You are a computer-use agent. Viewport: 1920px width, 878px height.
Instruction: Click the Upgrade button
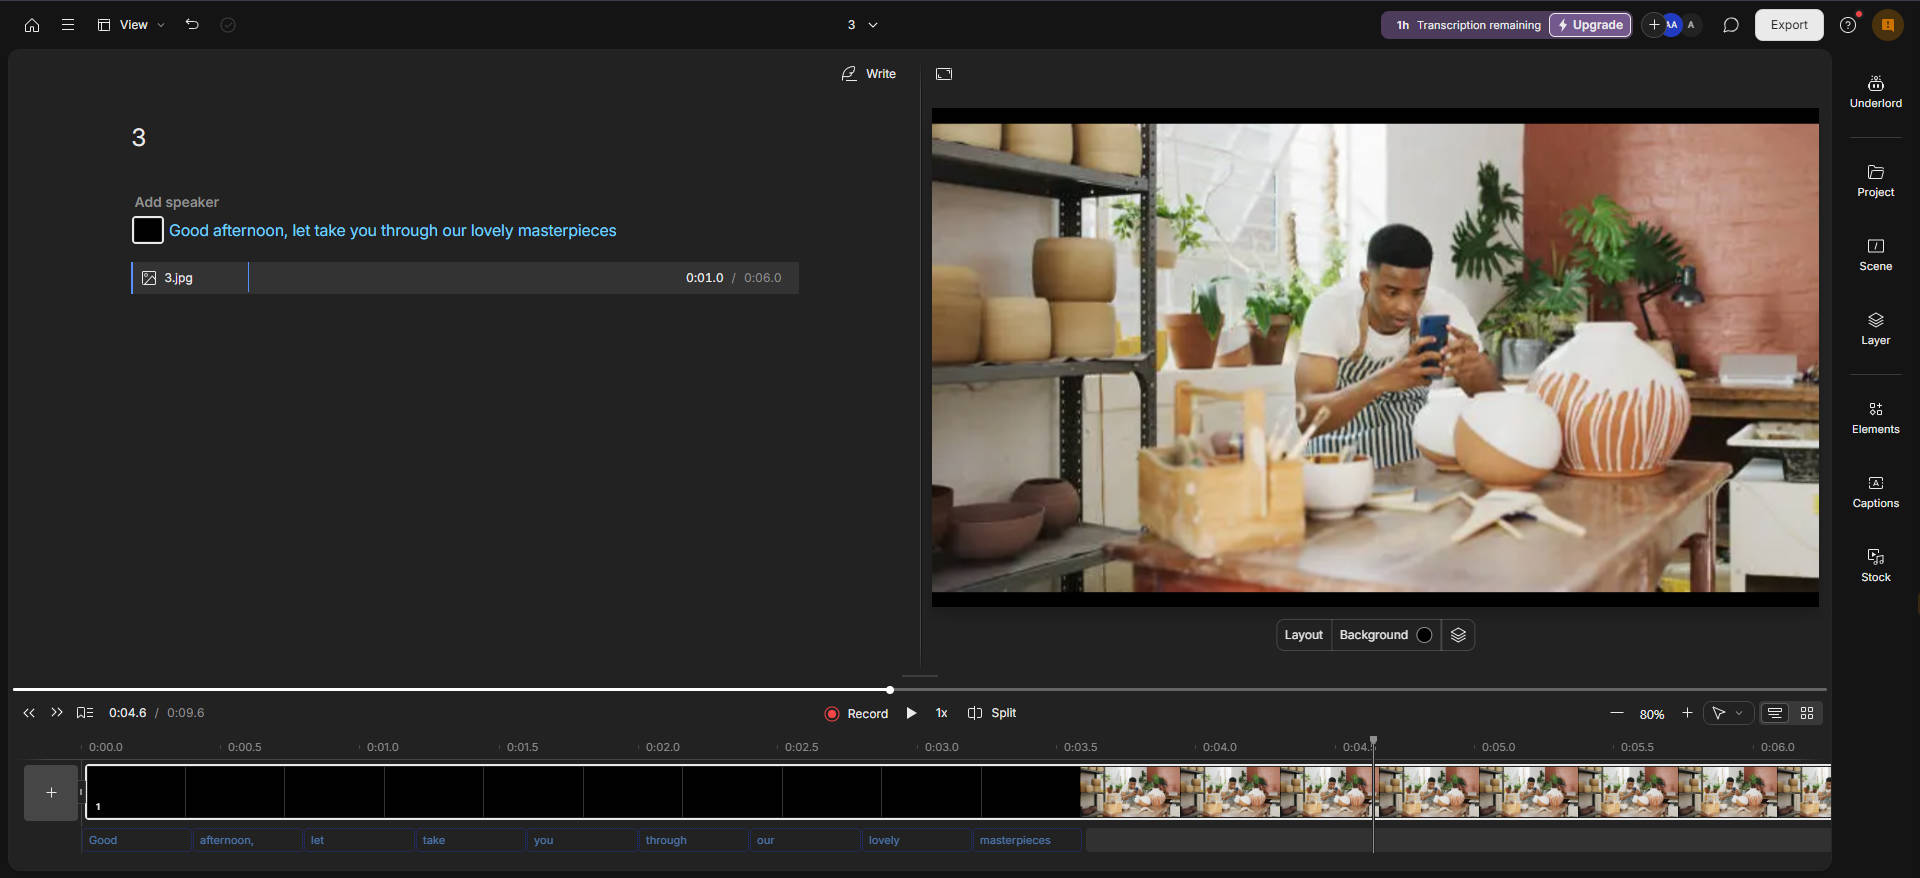[x=1590, y=25]
